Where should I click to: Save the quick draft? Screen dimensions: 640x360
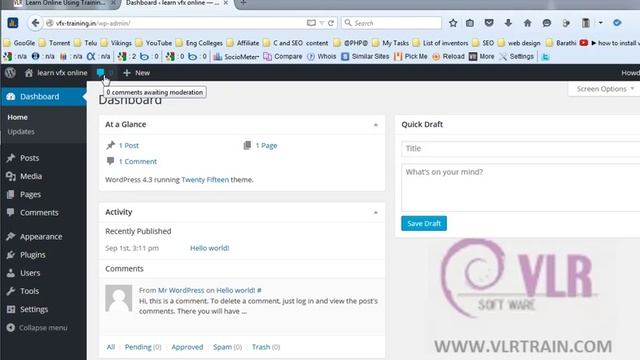tap(424, 223)
